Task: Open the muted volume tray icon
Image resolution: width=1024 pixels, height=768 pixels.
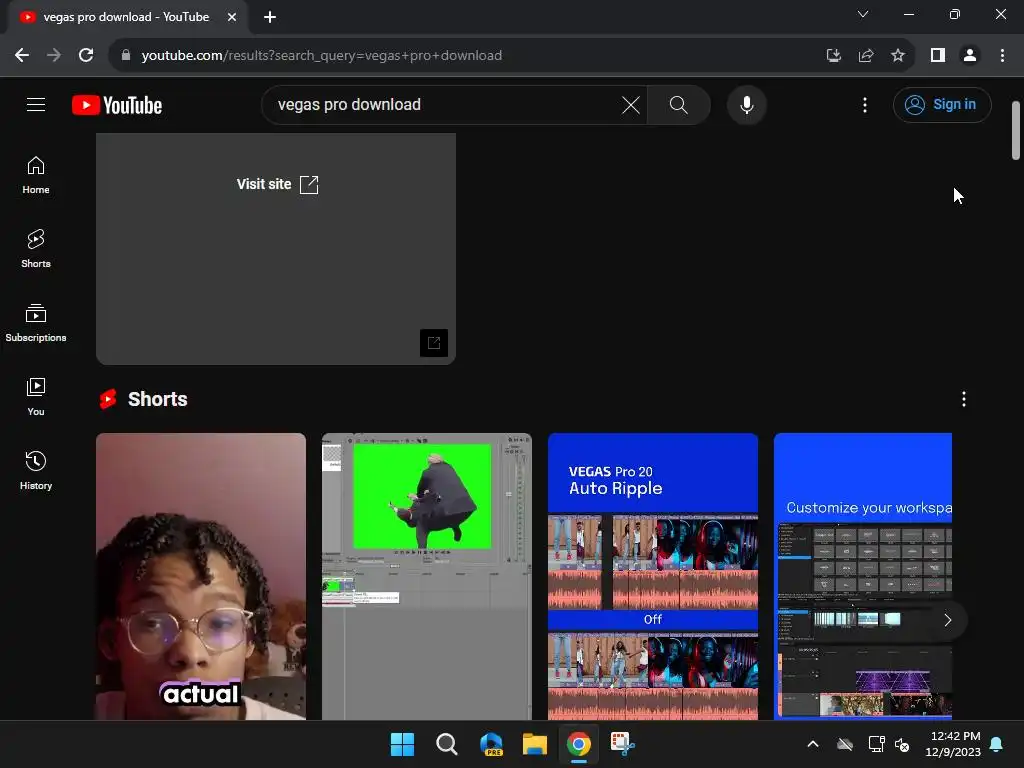Action: tap(903, 744)
